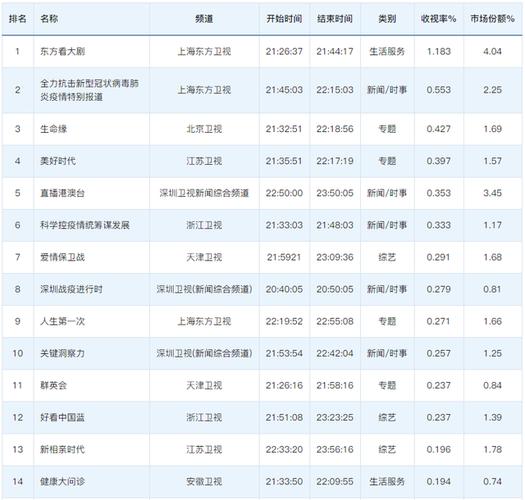The image size is (525, 500).
Task: Click rating value 0.553
Action: pyautogui.click(x=439, y=90)
